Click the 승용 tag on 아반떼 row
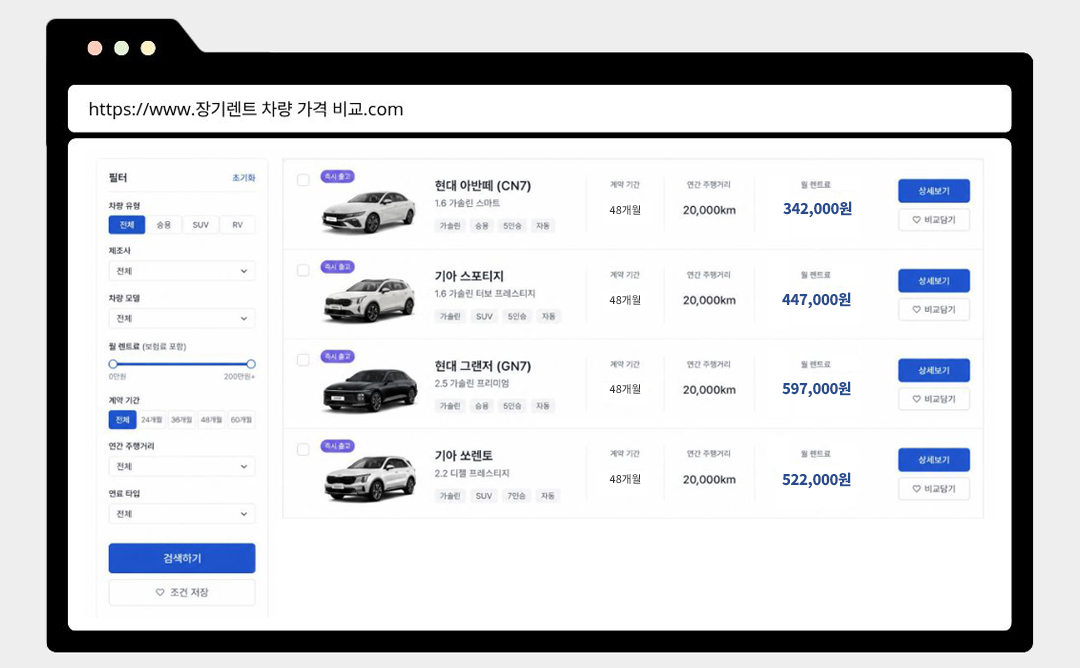The width and height of the screenshot is (1080, 668). tap(481, 226)
